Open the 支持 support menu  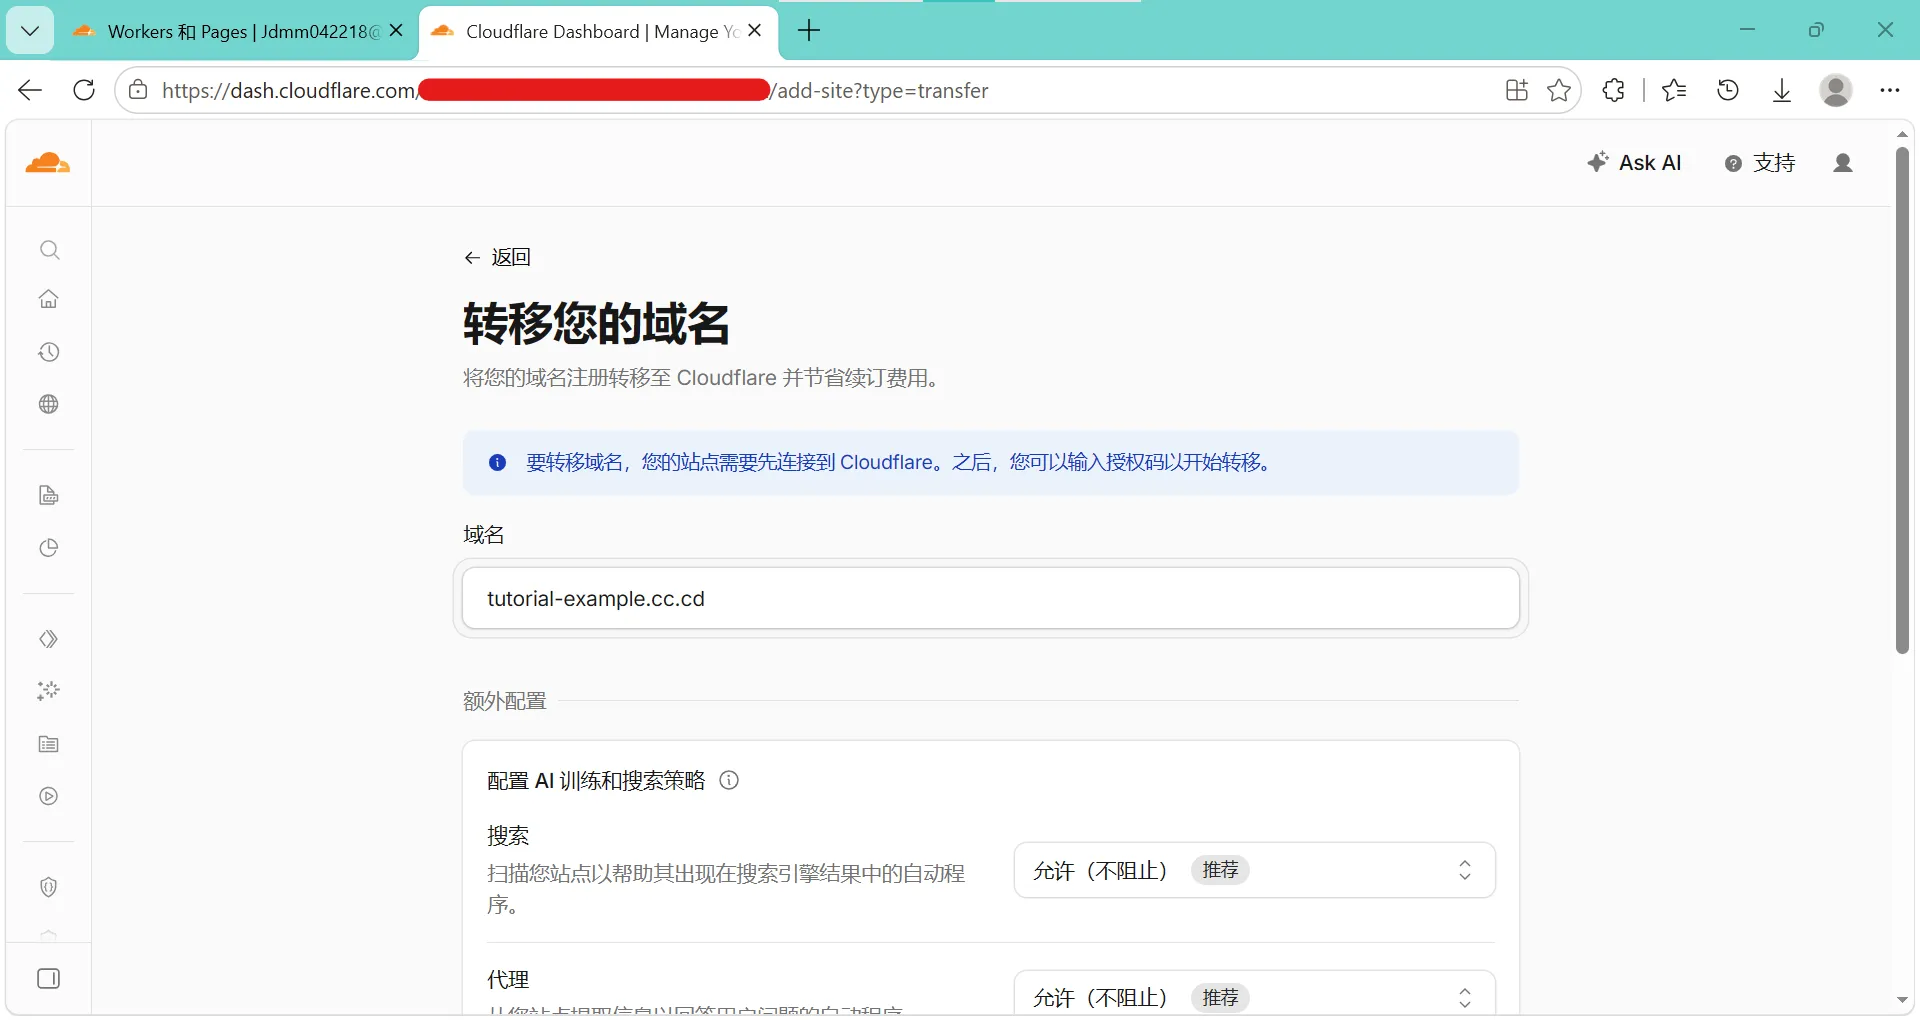[1760, 163]
